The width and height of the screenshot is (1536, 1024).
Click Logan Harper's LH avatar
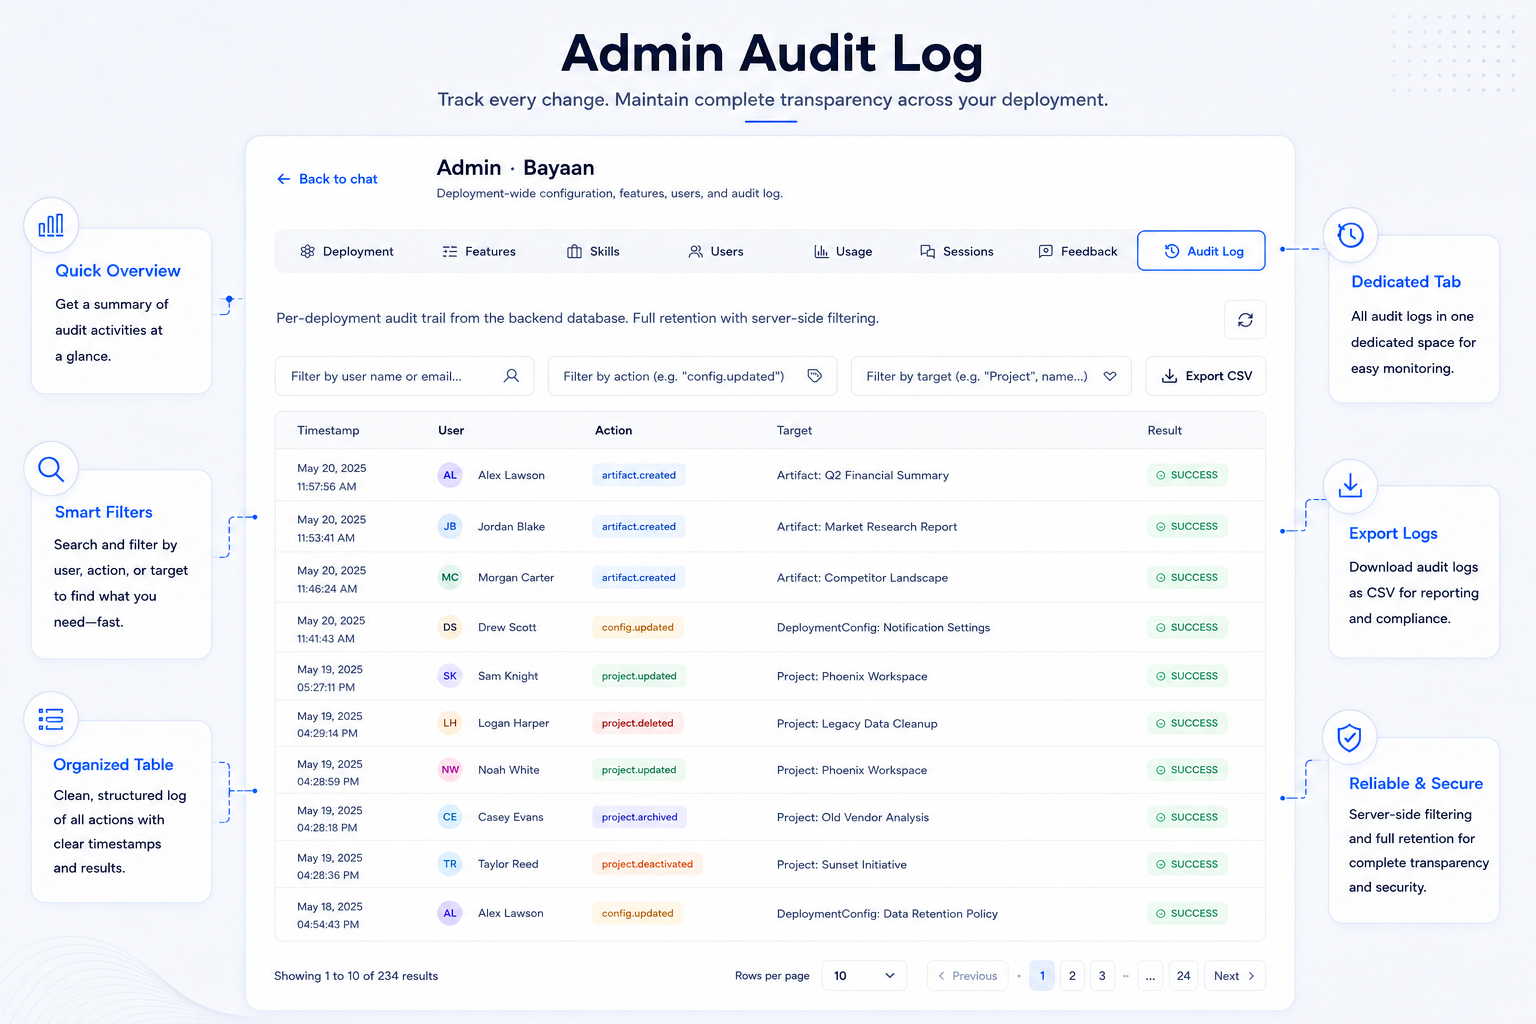[450, 723]
